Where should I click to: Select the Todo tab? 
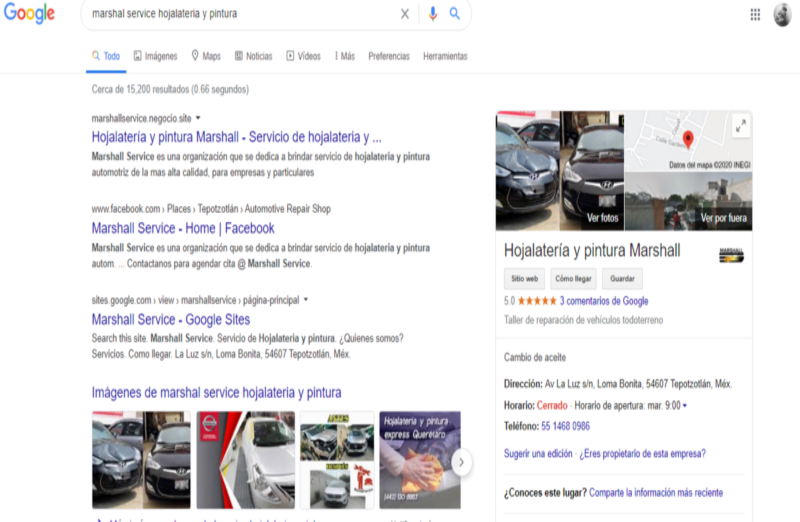106,56
